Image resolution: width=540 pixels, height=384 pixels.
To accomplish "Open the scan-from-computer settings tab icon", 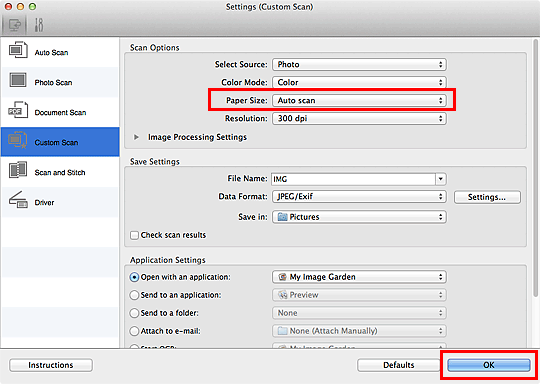I will point(14,25).
